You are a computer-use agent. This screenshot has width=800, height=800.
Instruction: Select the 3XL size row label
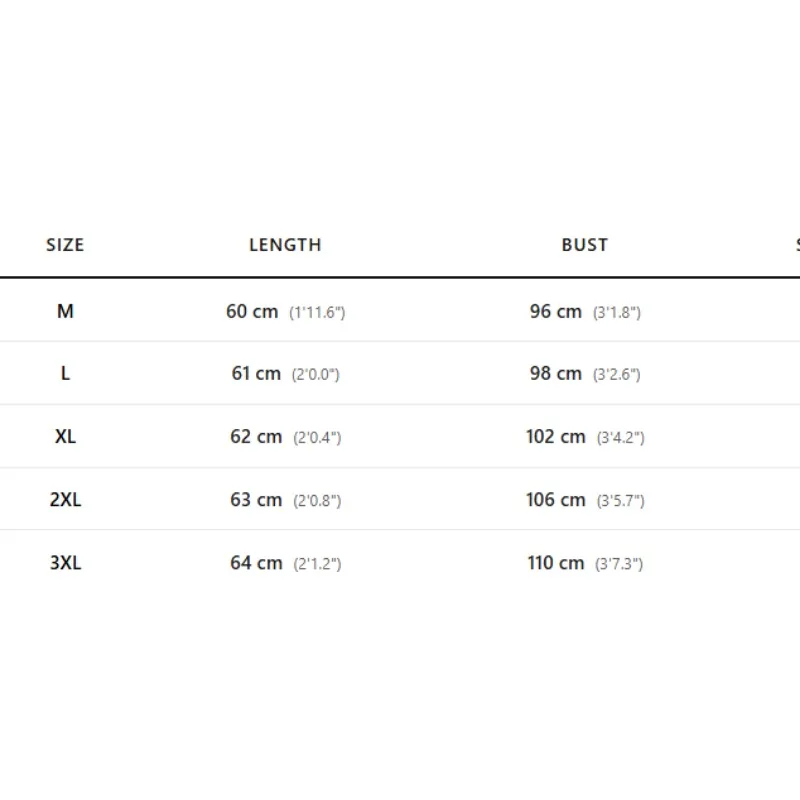pos(65,563)
